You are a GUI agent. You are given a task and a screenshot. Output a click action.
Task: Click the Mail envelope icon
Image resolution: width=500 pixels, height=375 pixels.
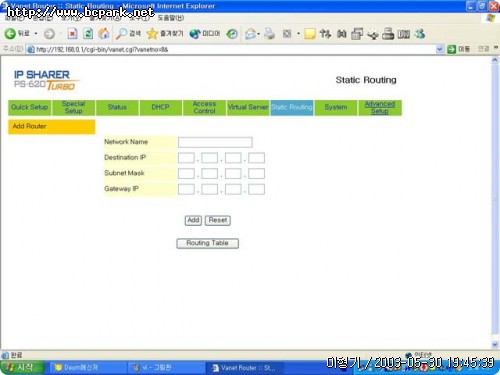pyautogui.click(x=250, y=34)
